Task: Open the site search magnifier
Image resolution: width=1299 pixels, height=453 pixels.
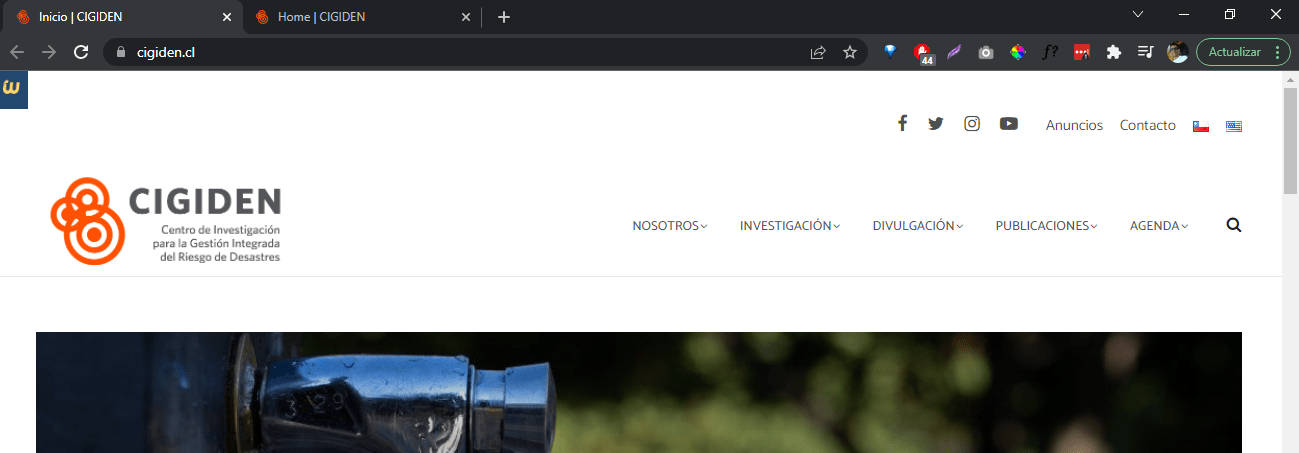Action: [x=1234, y=225]
